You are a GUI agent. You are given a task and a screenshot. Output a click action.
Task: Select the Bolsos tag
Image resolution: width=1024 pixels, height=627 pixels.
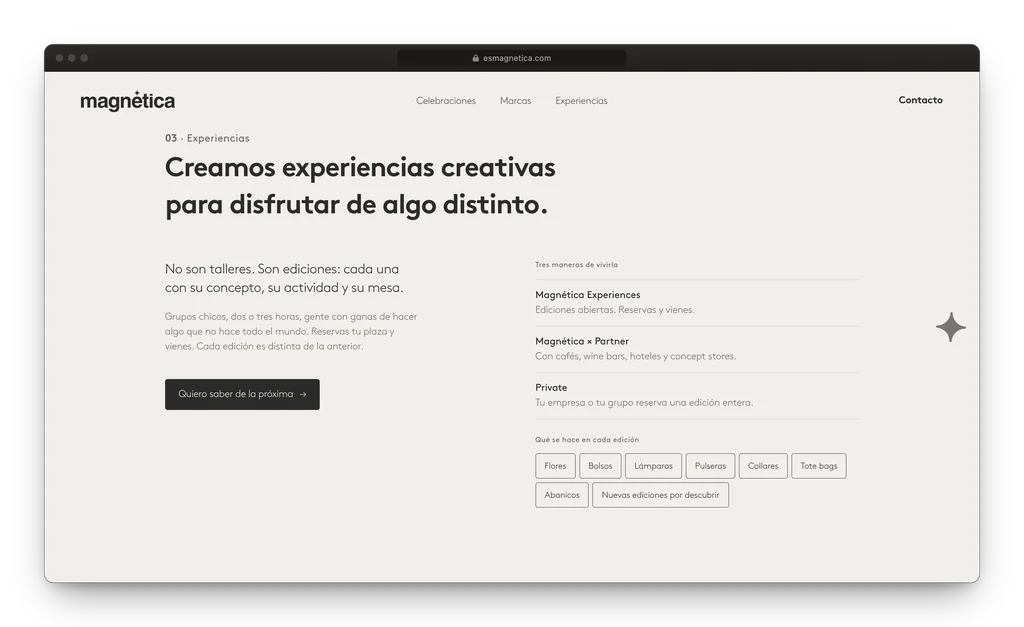point(600,466)
